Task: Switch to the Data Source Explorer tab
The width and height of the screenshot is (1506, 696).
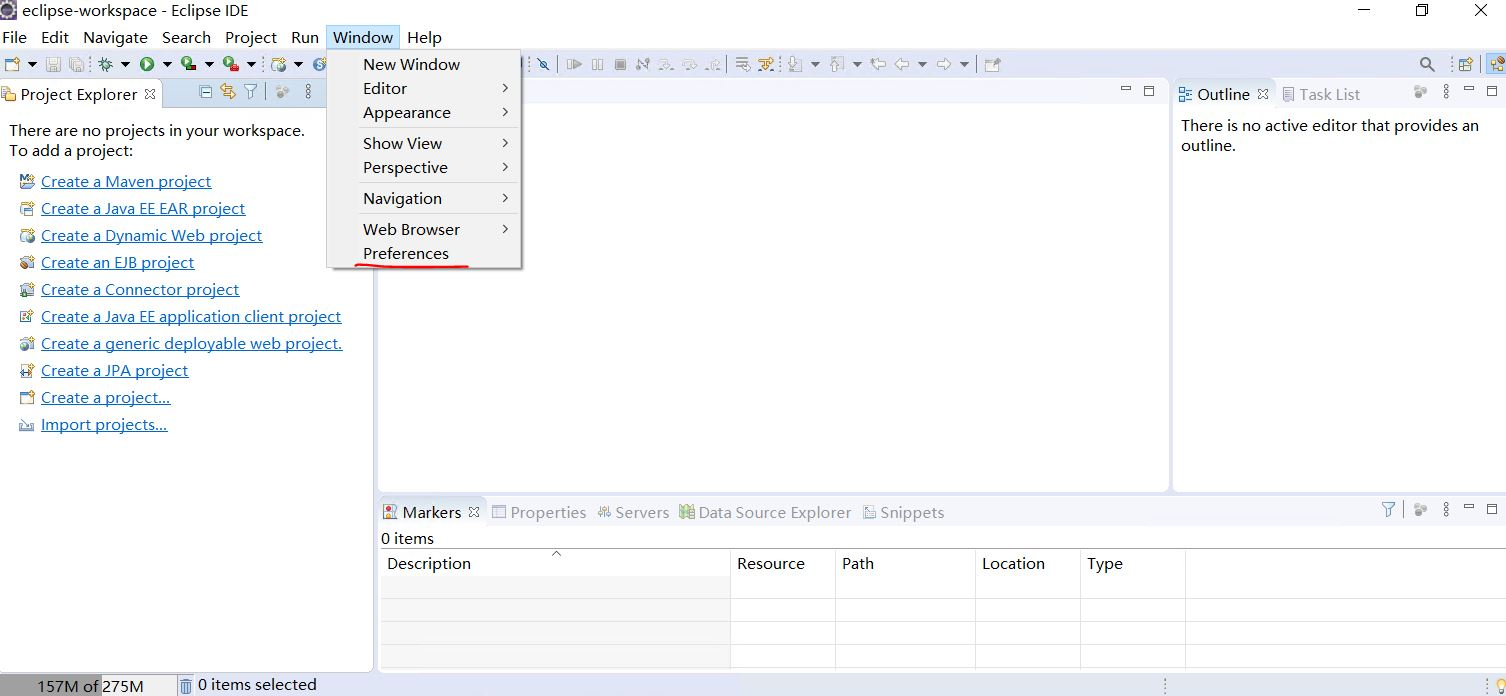Action: click(765, 512)
